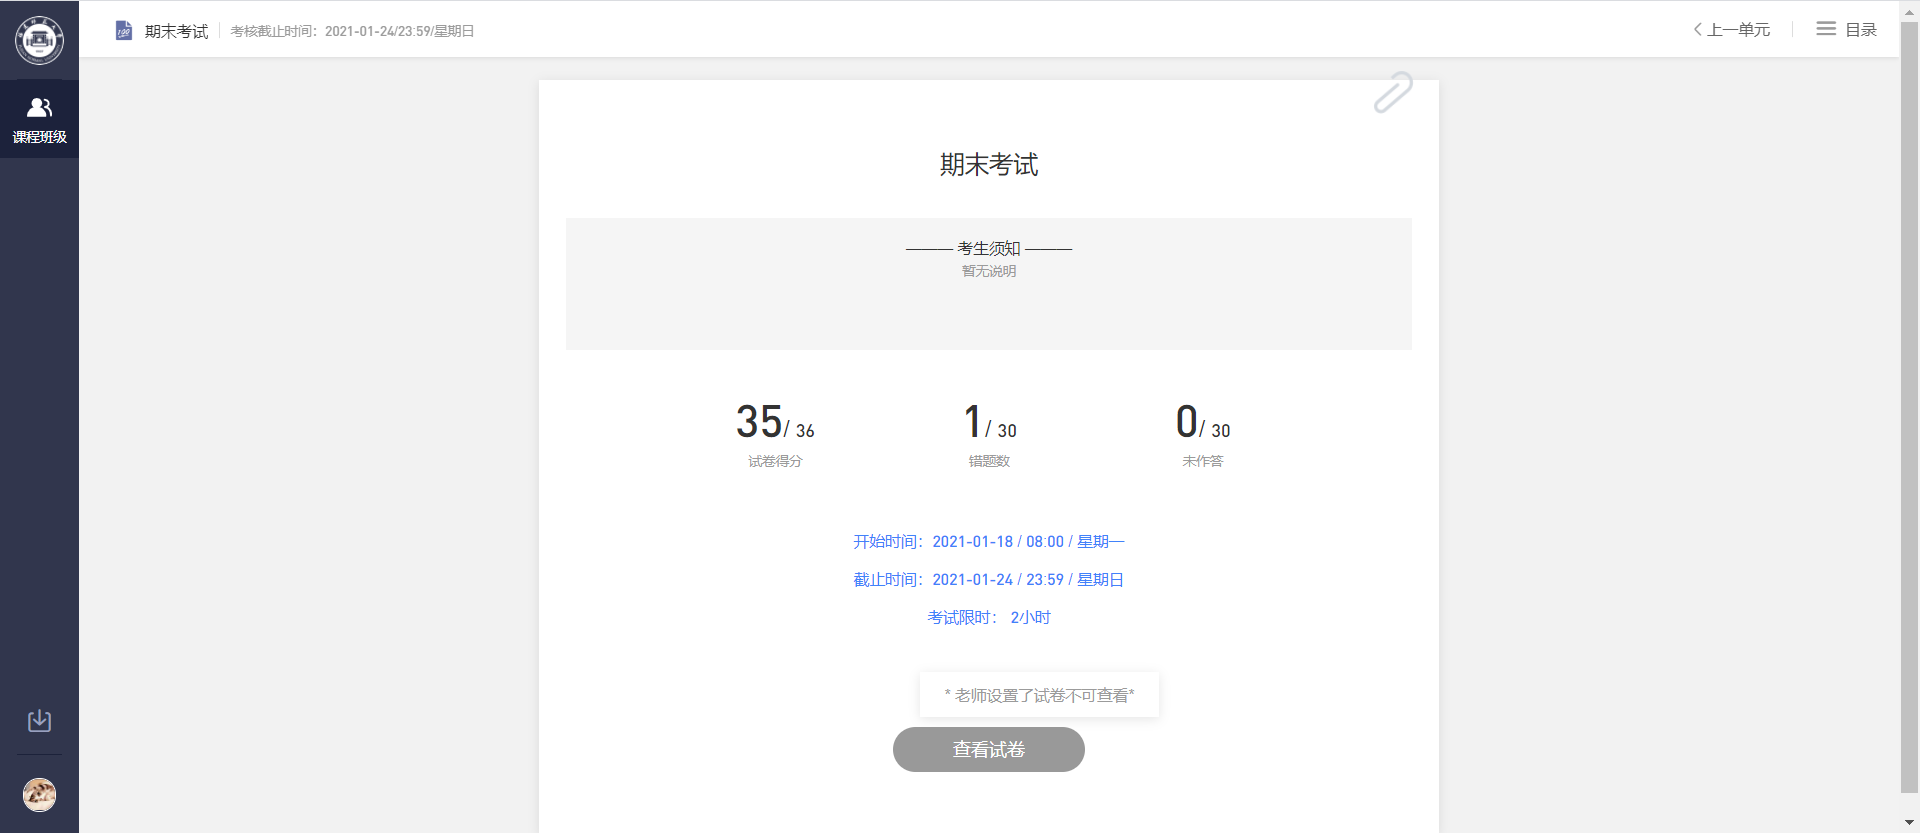Open the user avatar profile

(x=39, y=795)
